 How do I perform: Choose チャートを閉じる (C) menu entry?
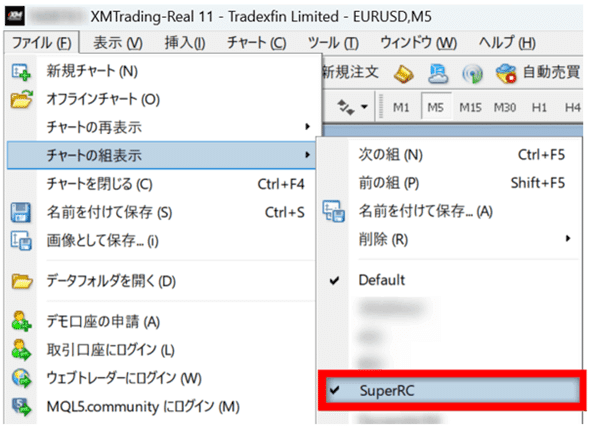click(x=162, y=184)
